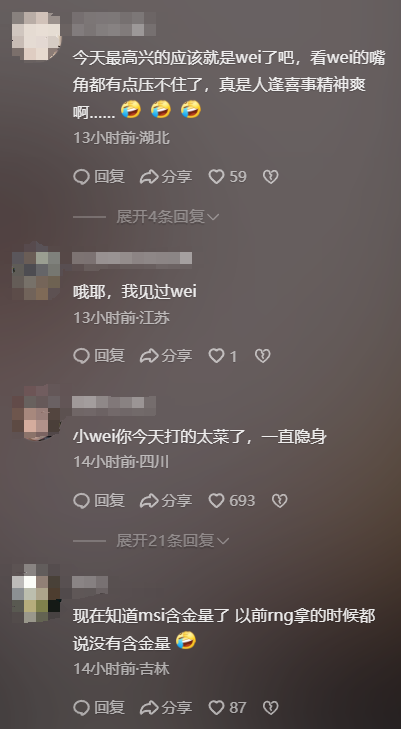Reply to the Sichuan comment about 小wei
This screenshot has height=729, width=401.
pos(99,501)
